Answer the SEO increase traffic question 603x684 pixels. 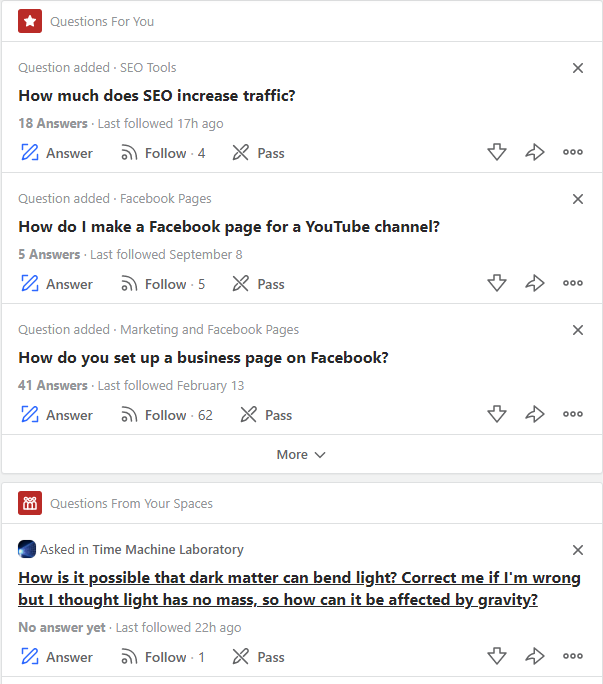[x=57, y=153]
